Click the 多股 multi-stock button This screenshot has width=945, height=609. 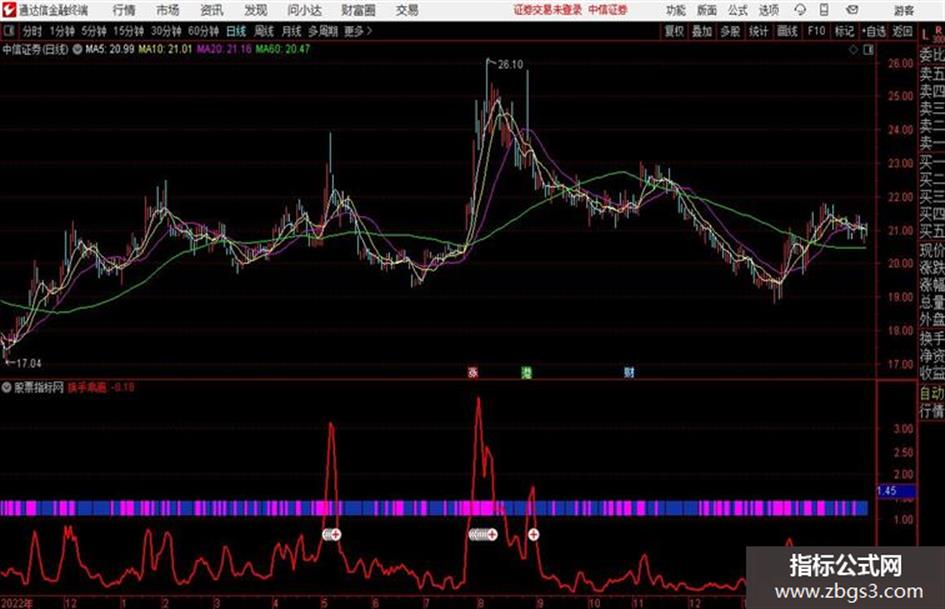tap(730, 31)
